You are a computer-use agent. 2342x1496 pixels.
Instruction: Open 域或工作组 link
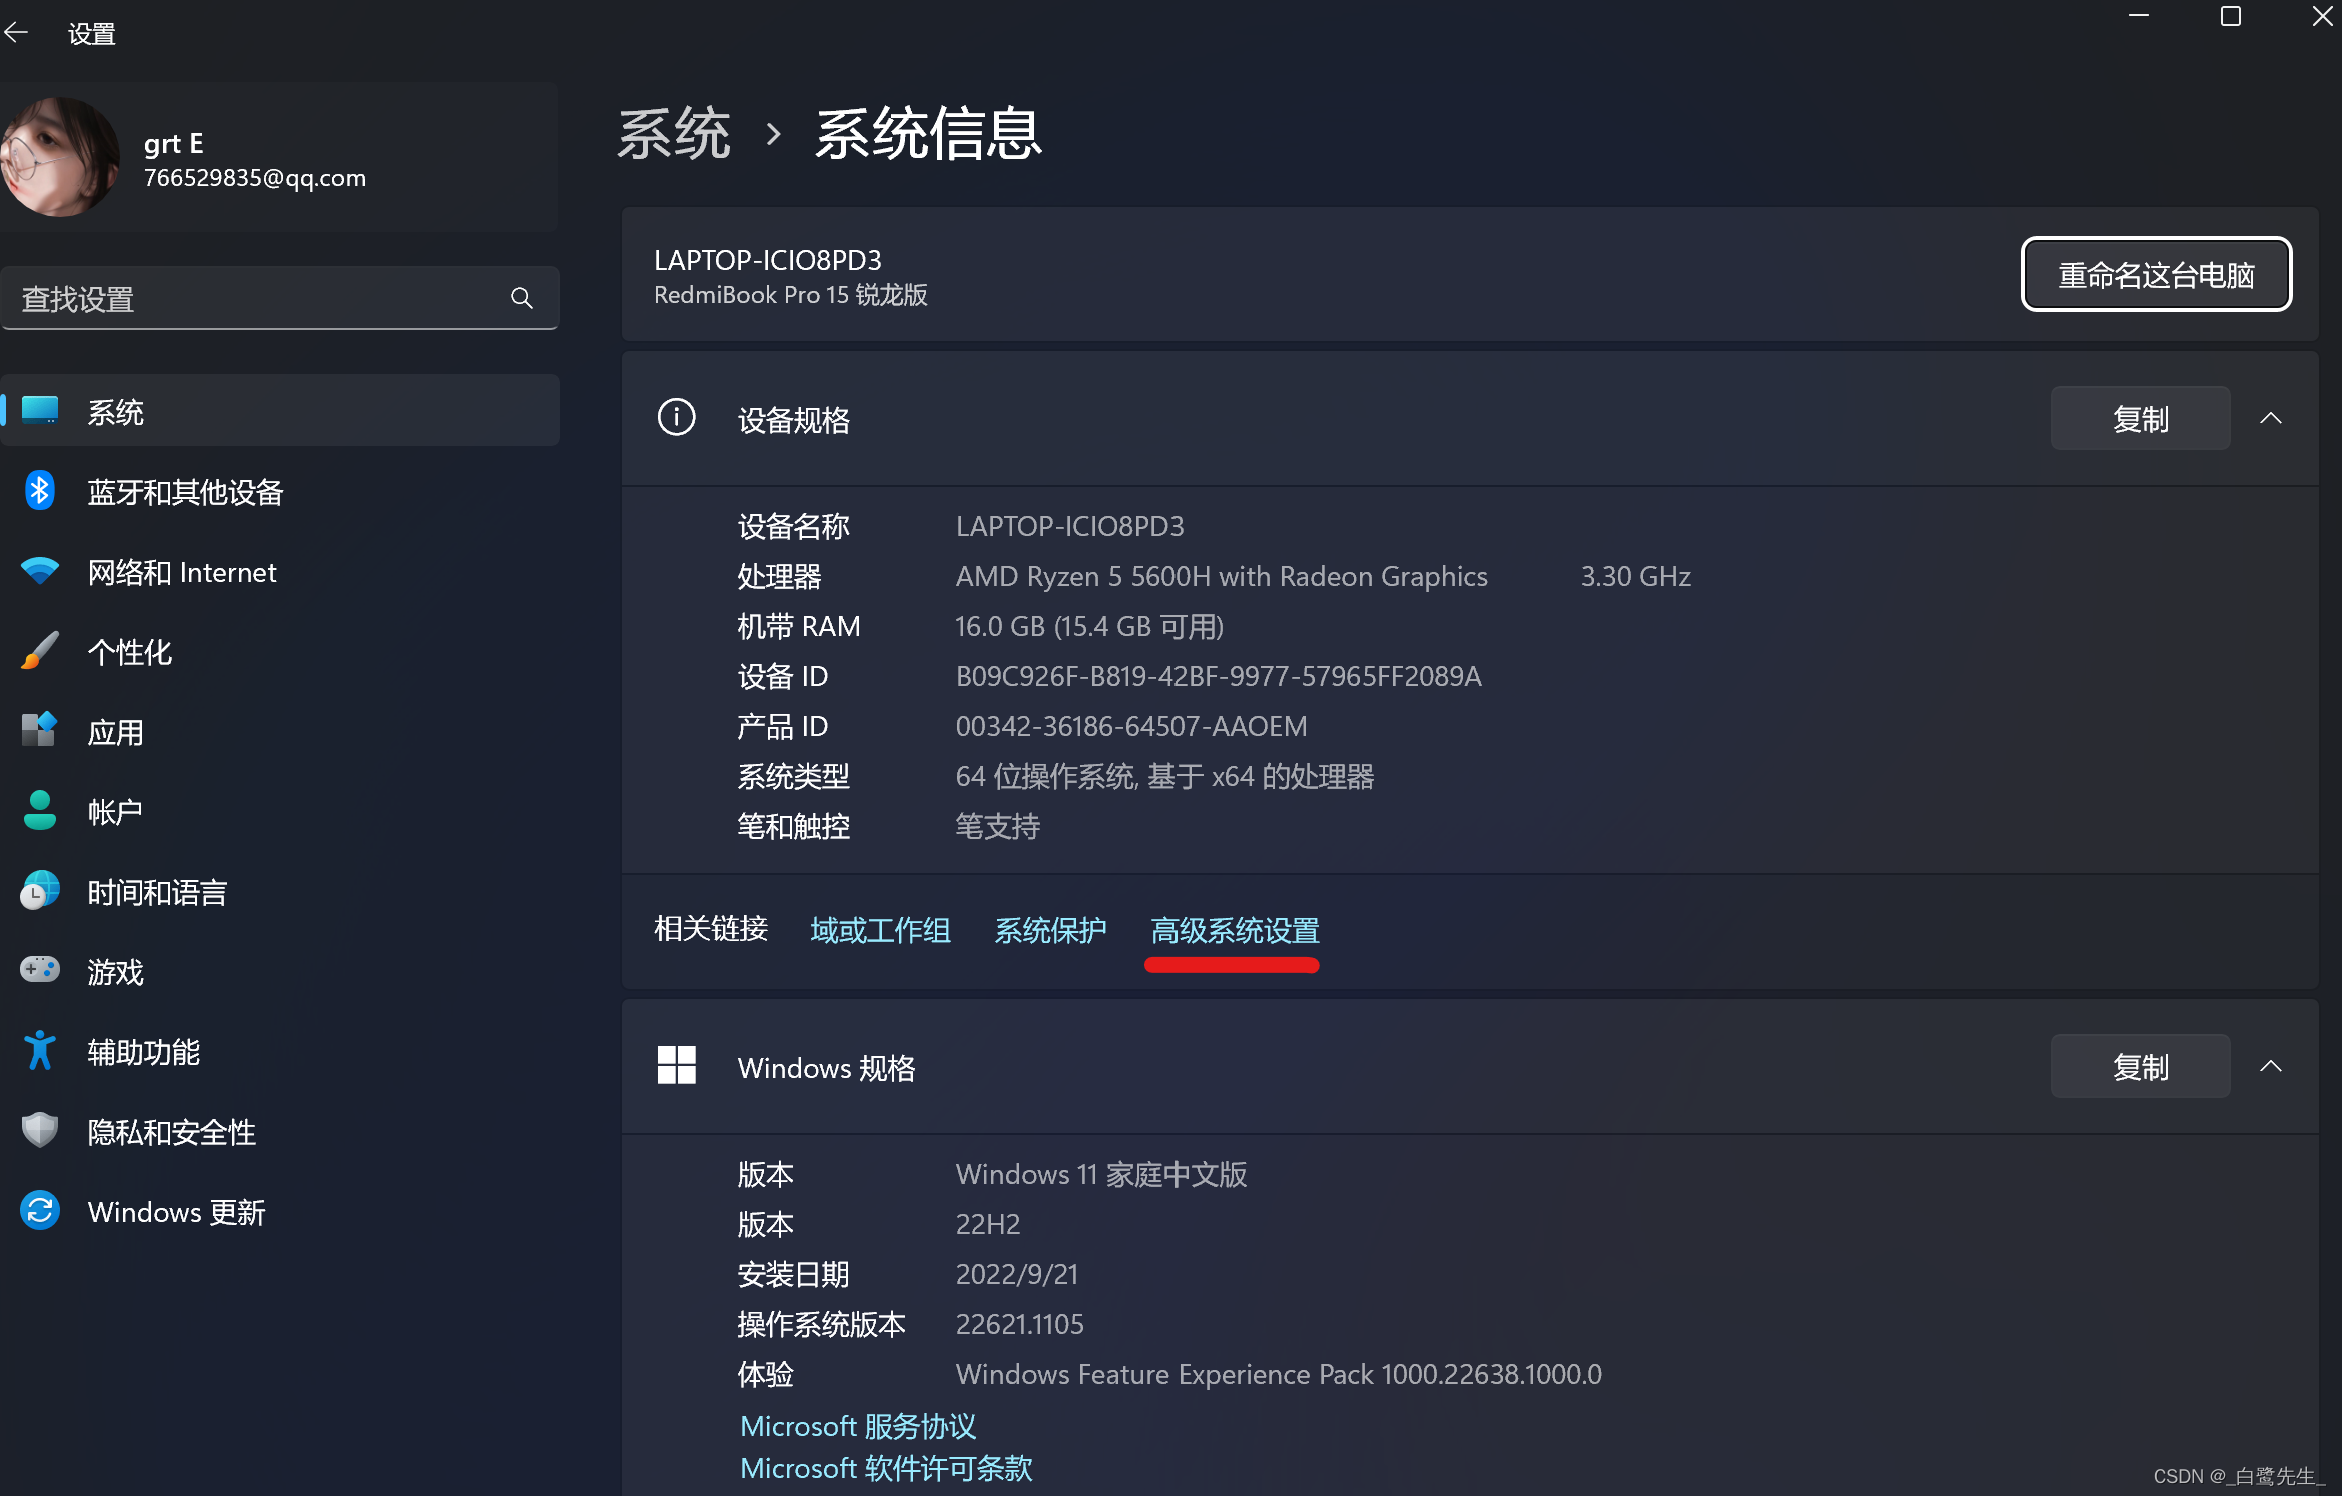[880, 930]
